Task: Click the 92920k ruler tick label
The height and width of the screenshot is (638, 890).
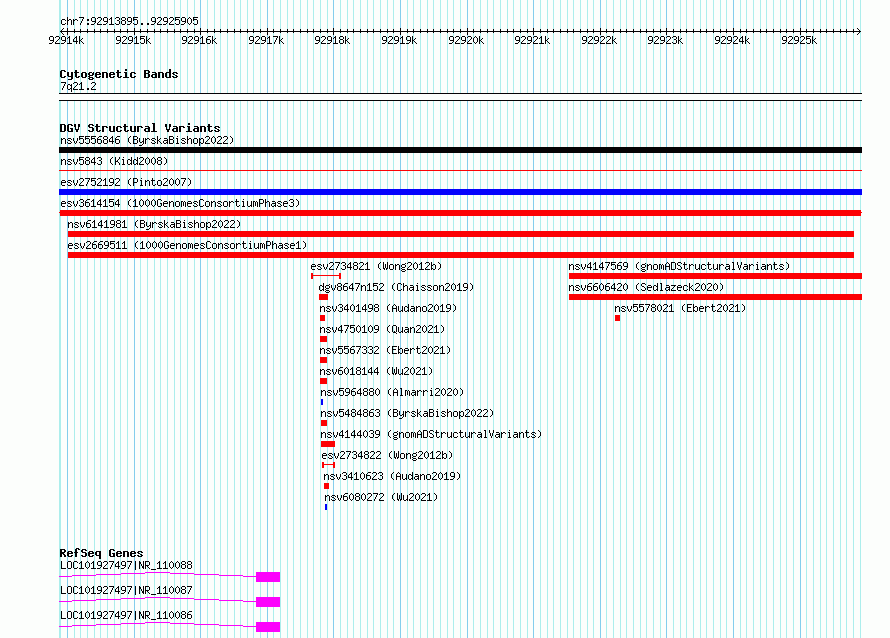Action: coord(466,40)
